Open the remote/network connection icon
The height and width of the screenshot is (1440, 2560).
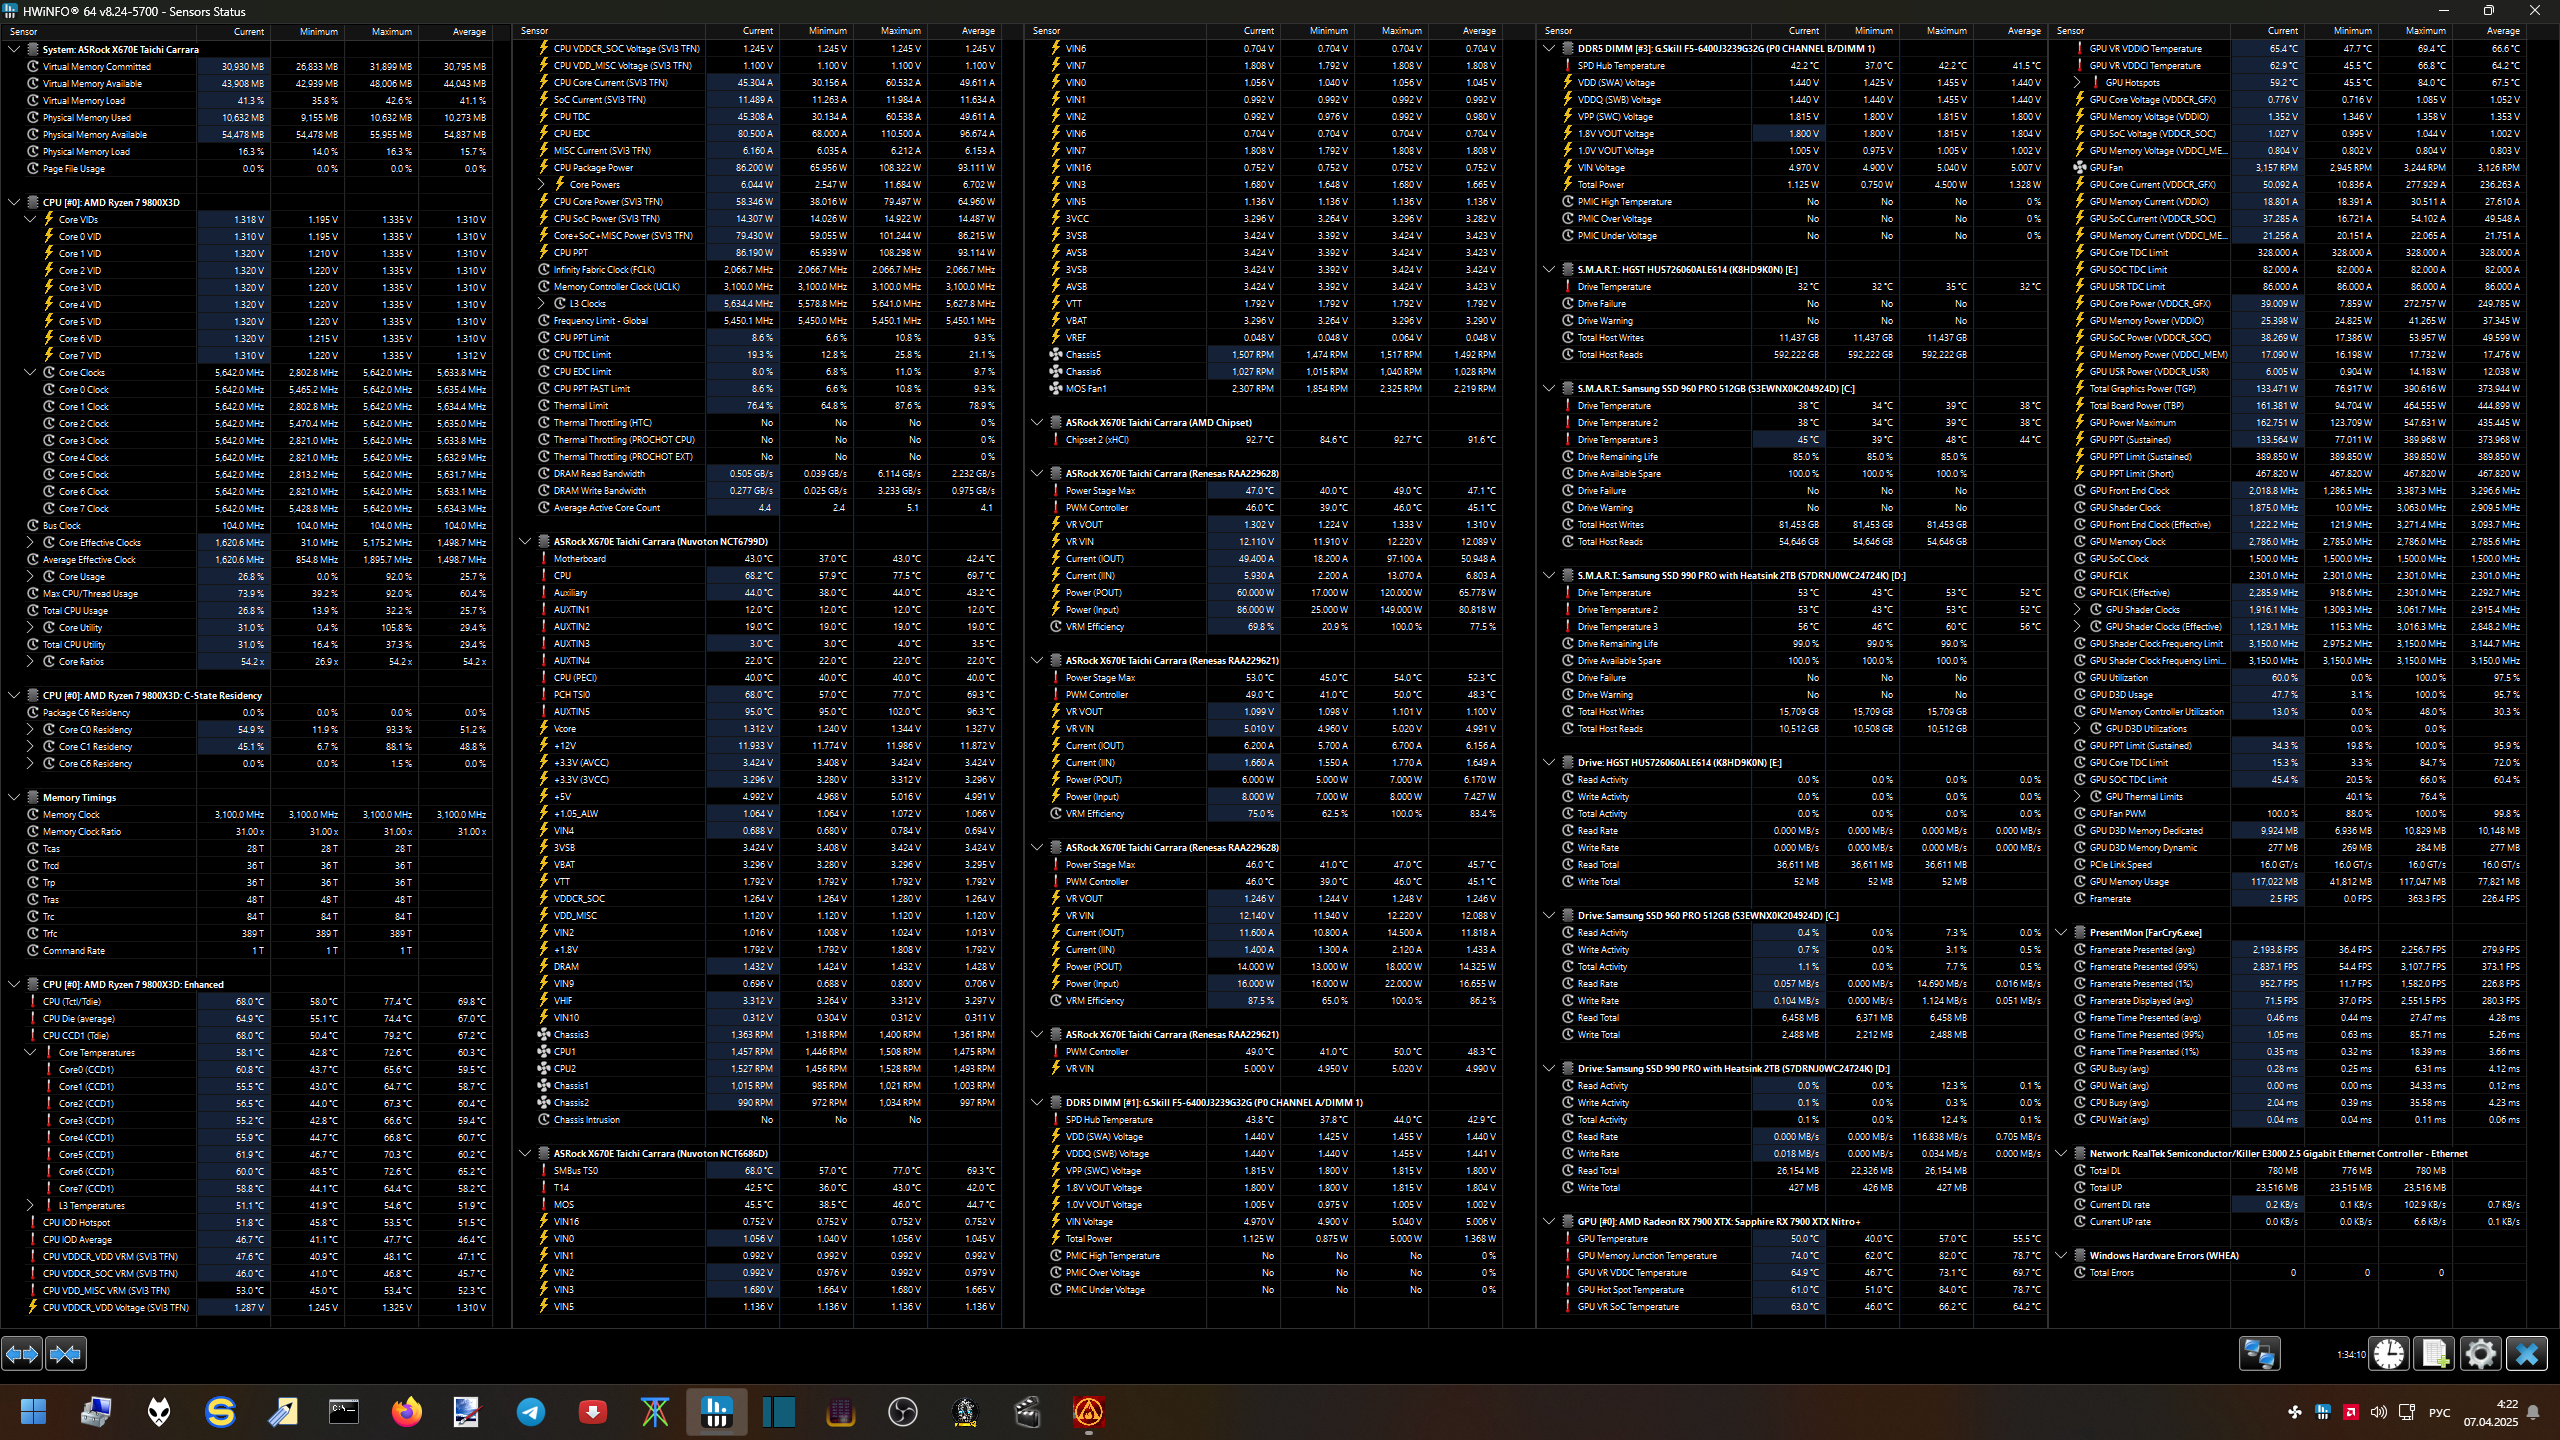coord(2259,1354)
